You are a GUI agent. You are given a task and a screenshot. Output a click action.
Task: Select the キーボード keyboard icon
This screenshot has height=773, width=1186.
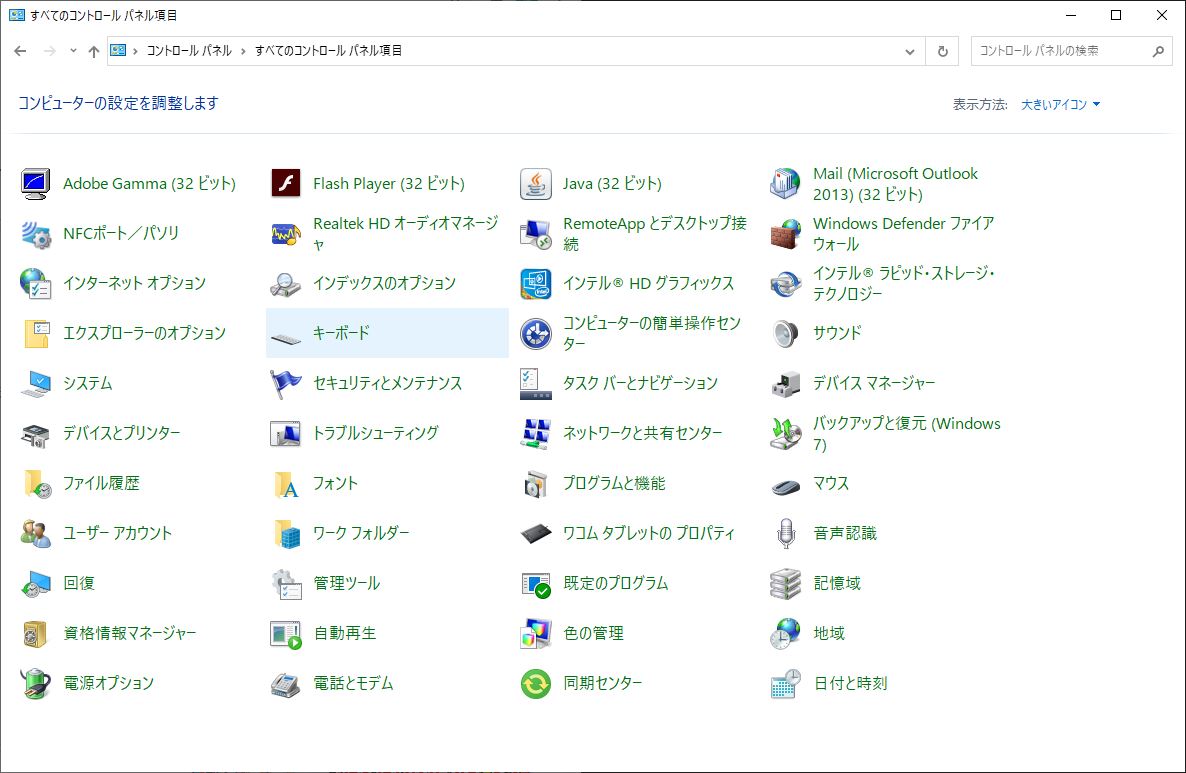point(286,338)
